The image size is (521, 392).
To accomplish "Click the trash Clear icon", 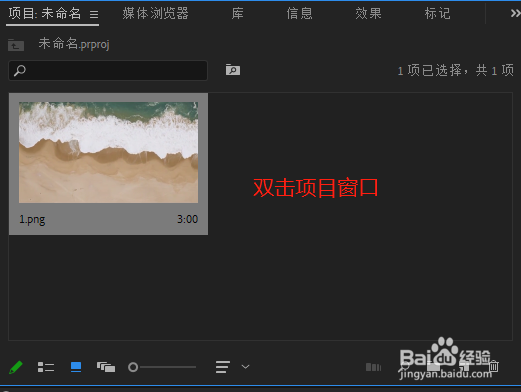I will tap(494, 366).
